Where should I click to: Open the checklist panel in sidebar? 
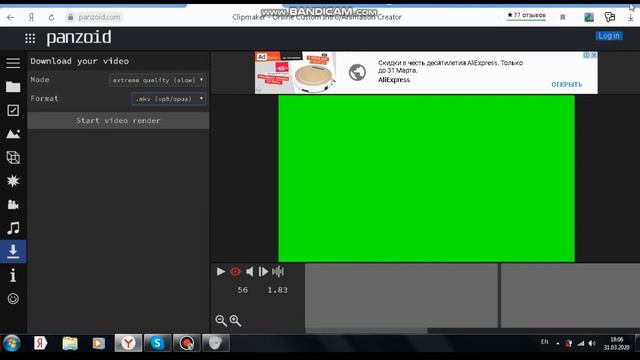click(13, 110)
